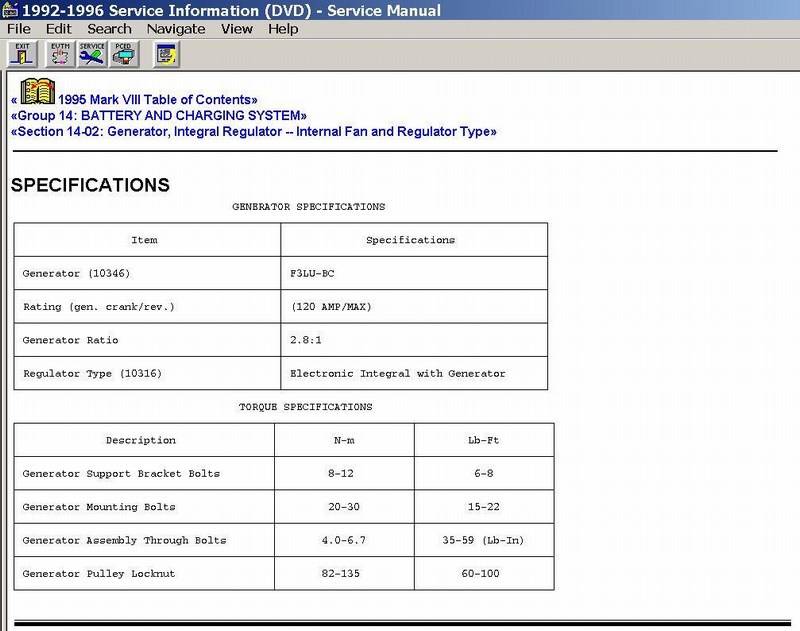The image size is (800, 631).
Task: Select 'Generator Assembly Through Bolts' row label
Action: (124, 540)
